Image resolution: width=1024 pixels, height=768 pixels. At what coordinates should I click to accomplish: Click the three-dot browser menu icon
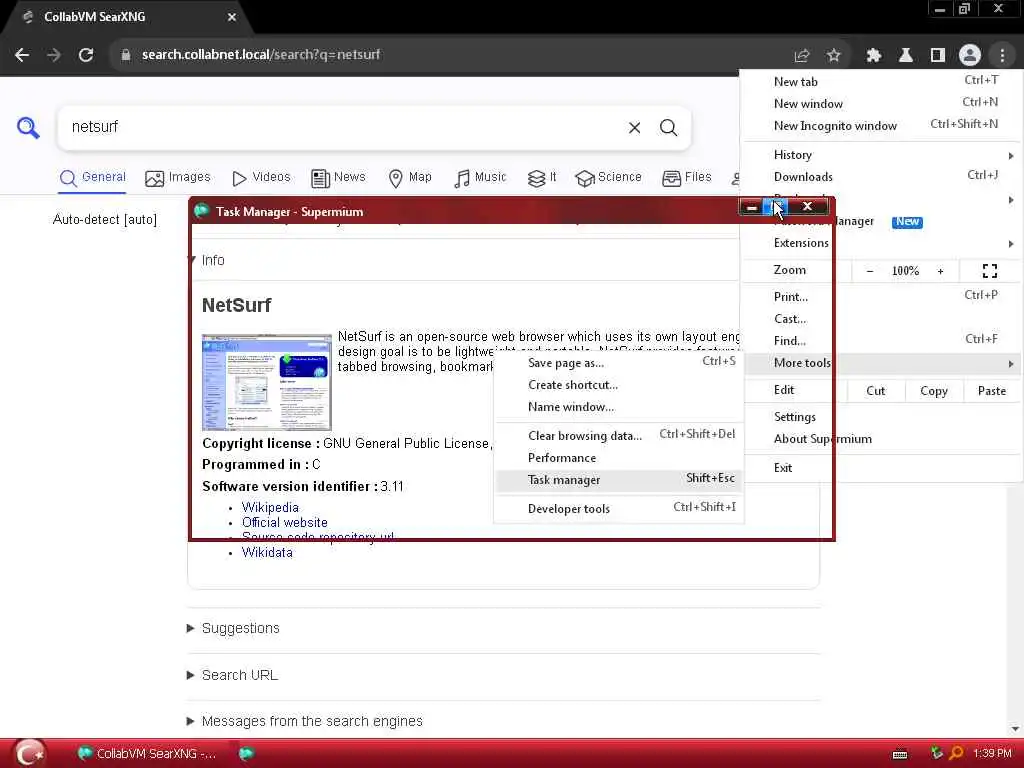(1002, 56)
